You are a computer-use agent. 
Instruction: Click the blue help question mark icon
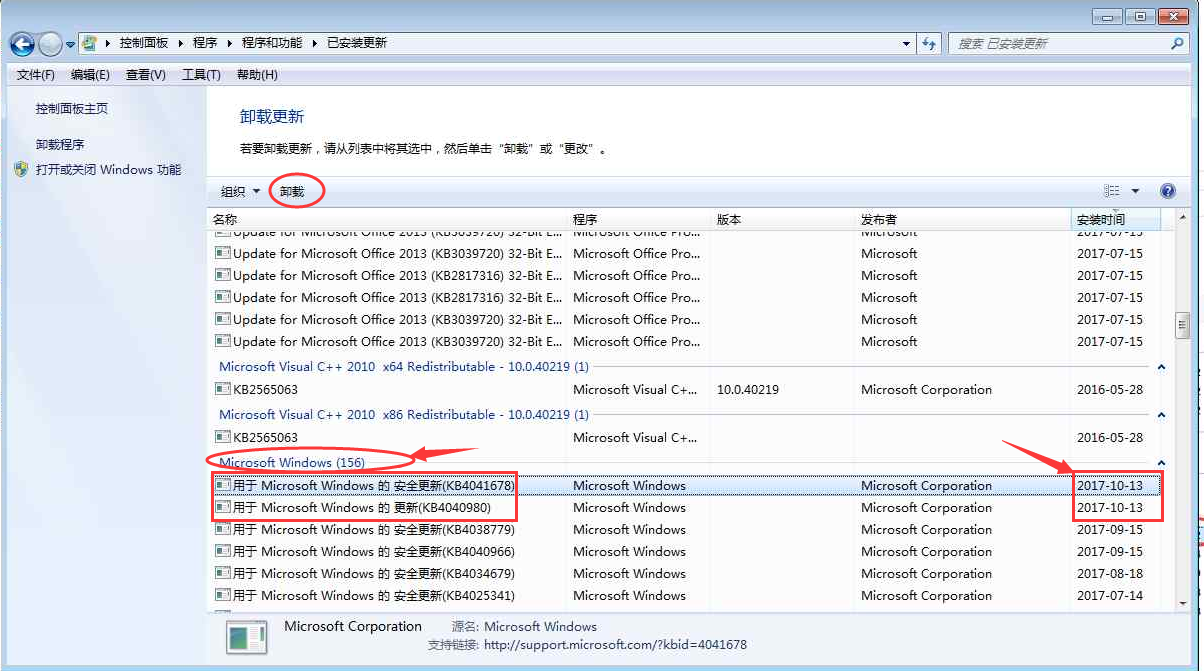1167,191
